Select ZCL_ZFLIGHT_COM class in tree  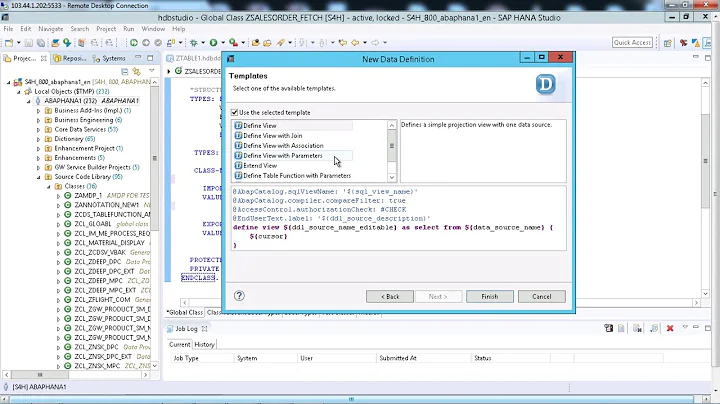102,300
